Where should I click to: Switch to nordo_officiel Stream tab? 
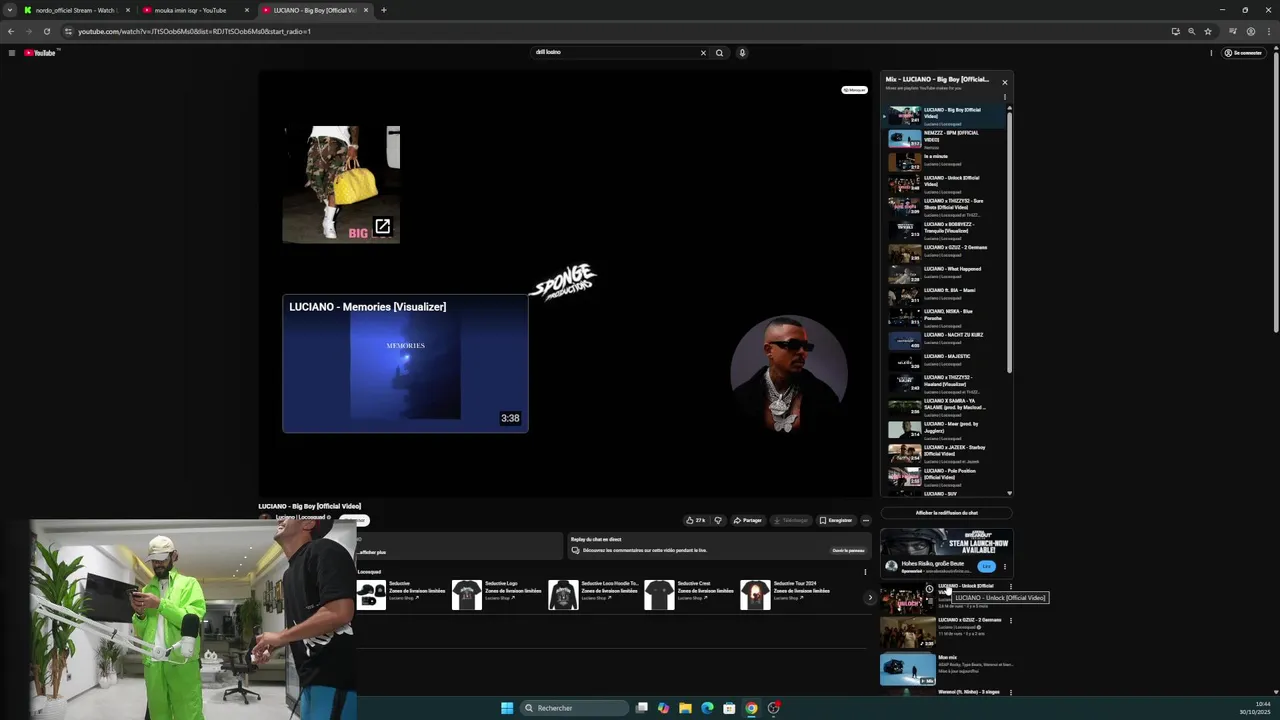(77, 10)
